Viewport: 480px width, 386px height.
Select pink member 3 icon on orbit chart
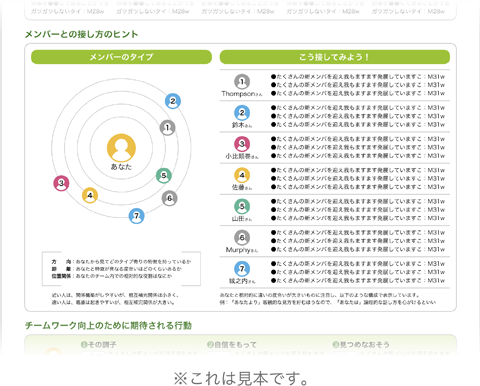point(61,183)
